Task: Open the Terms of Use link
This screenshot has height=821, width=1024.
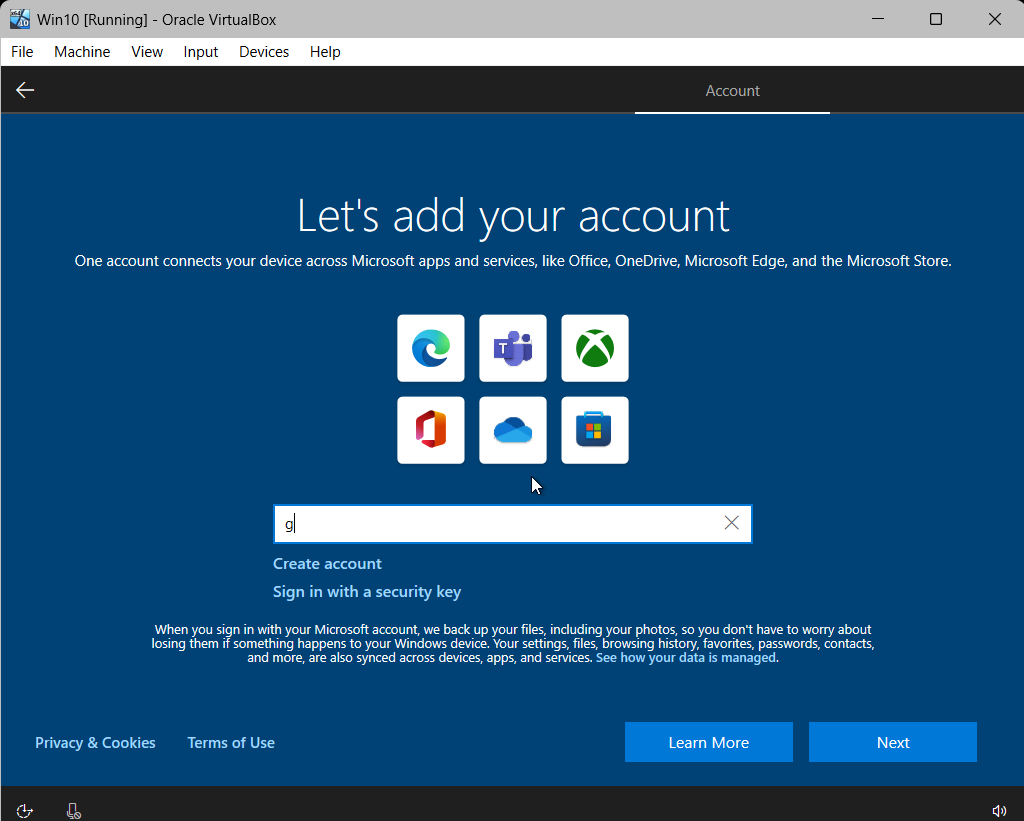Action: (231, 743)
